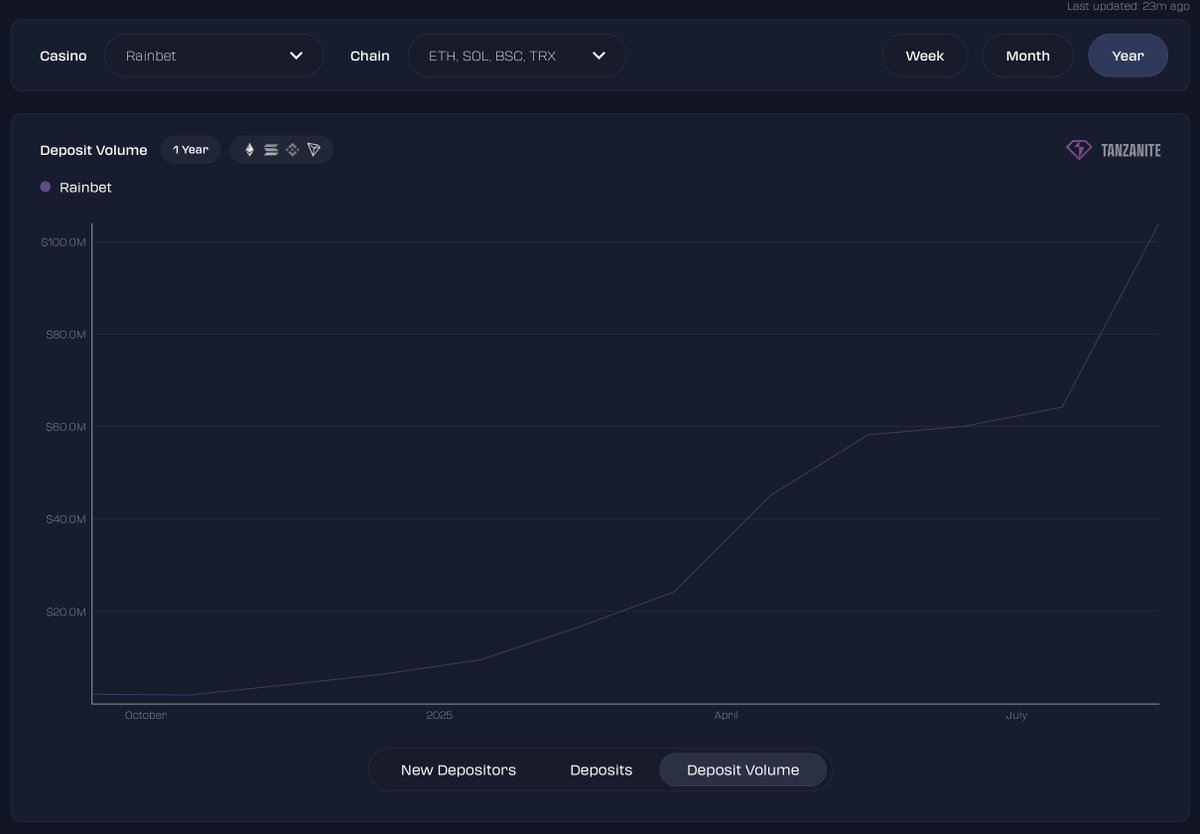
Task: Click the Chain dropdown chevron icon
Action: point(599,56)
